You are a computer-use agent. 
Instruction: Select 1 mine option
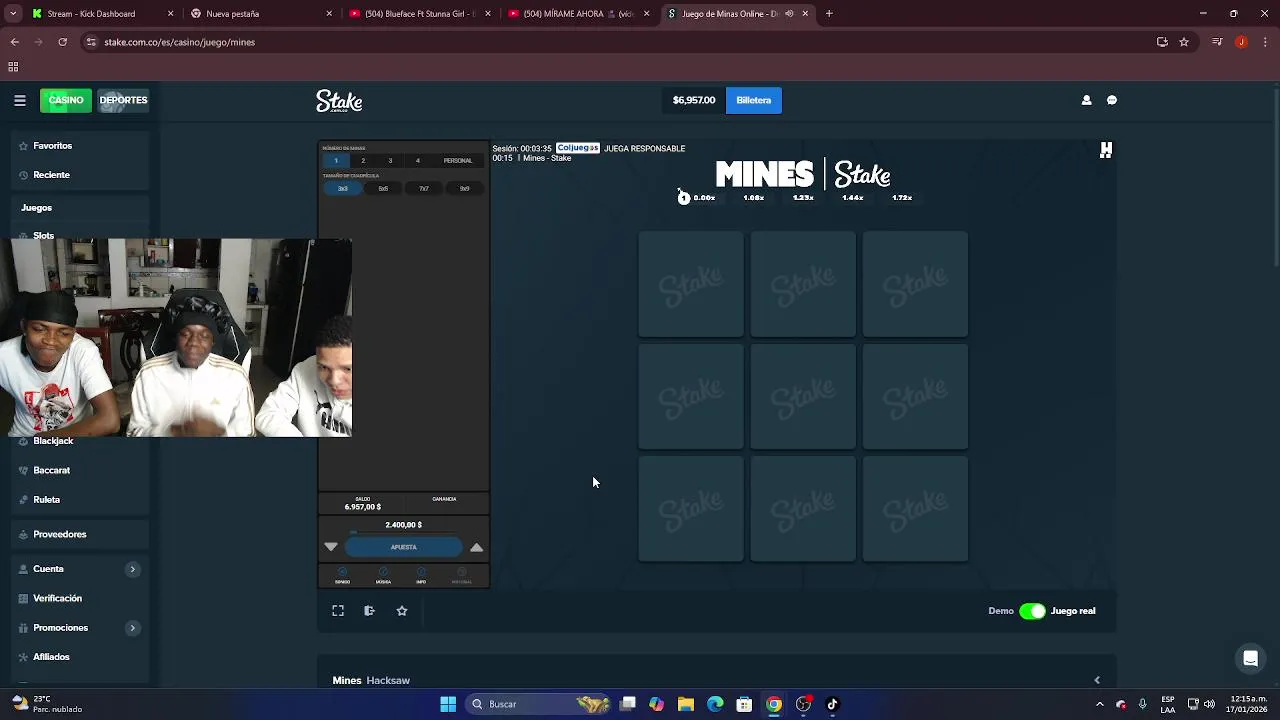(x=336, y=160)
